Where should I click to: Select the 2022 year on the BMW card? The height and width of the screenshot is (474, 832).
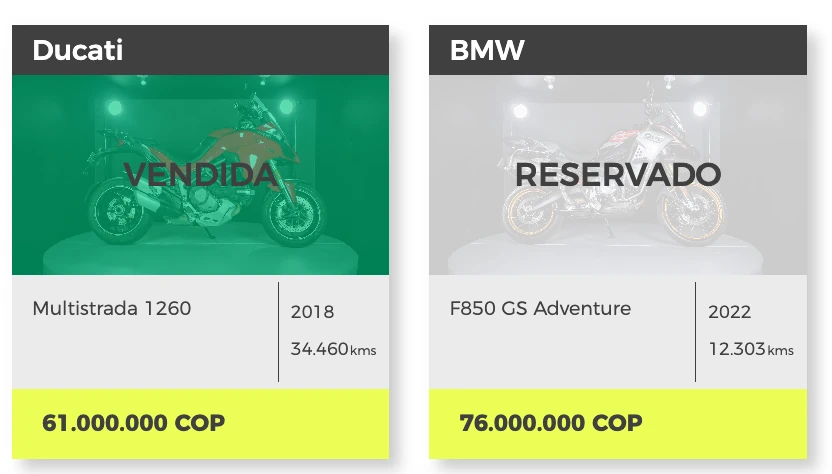(729, 312)
